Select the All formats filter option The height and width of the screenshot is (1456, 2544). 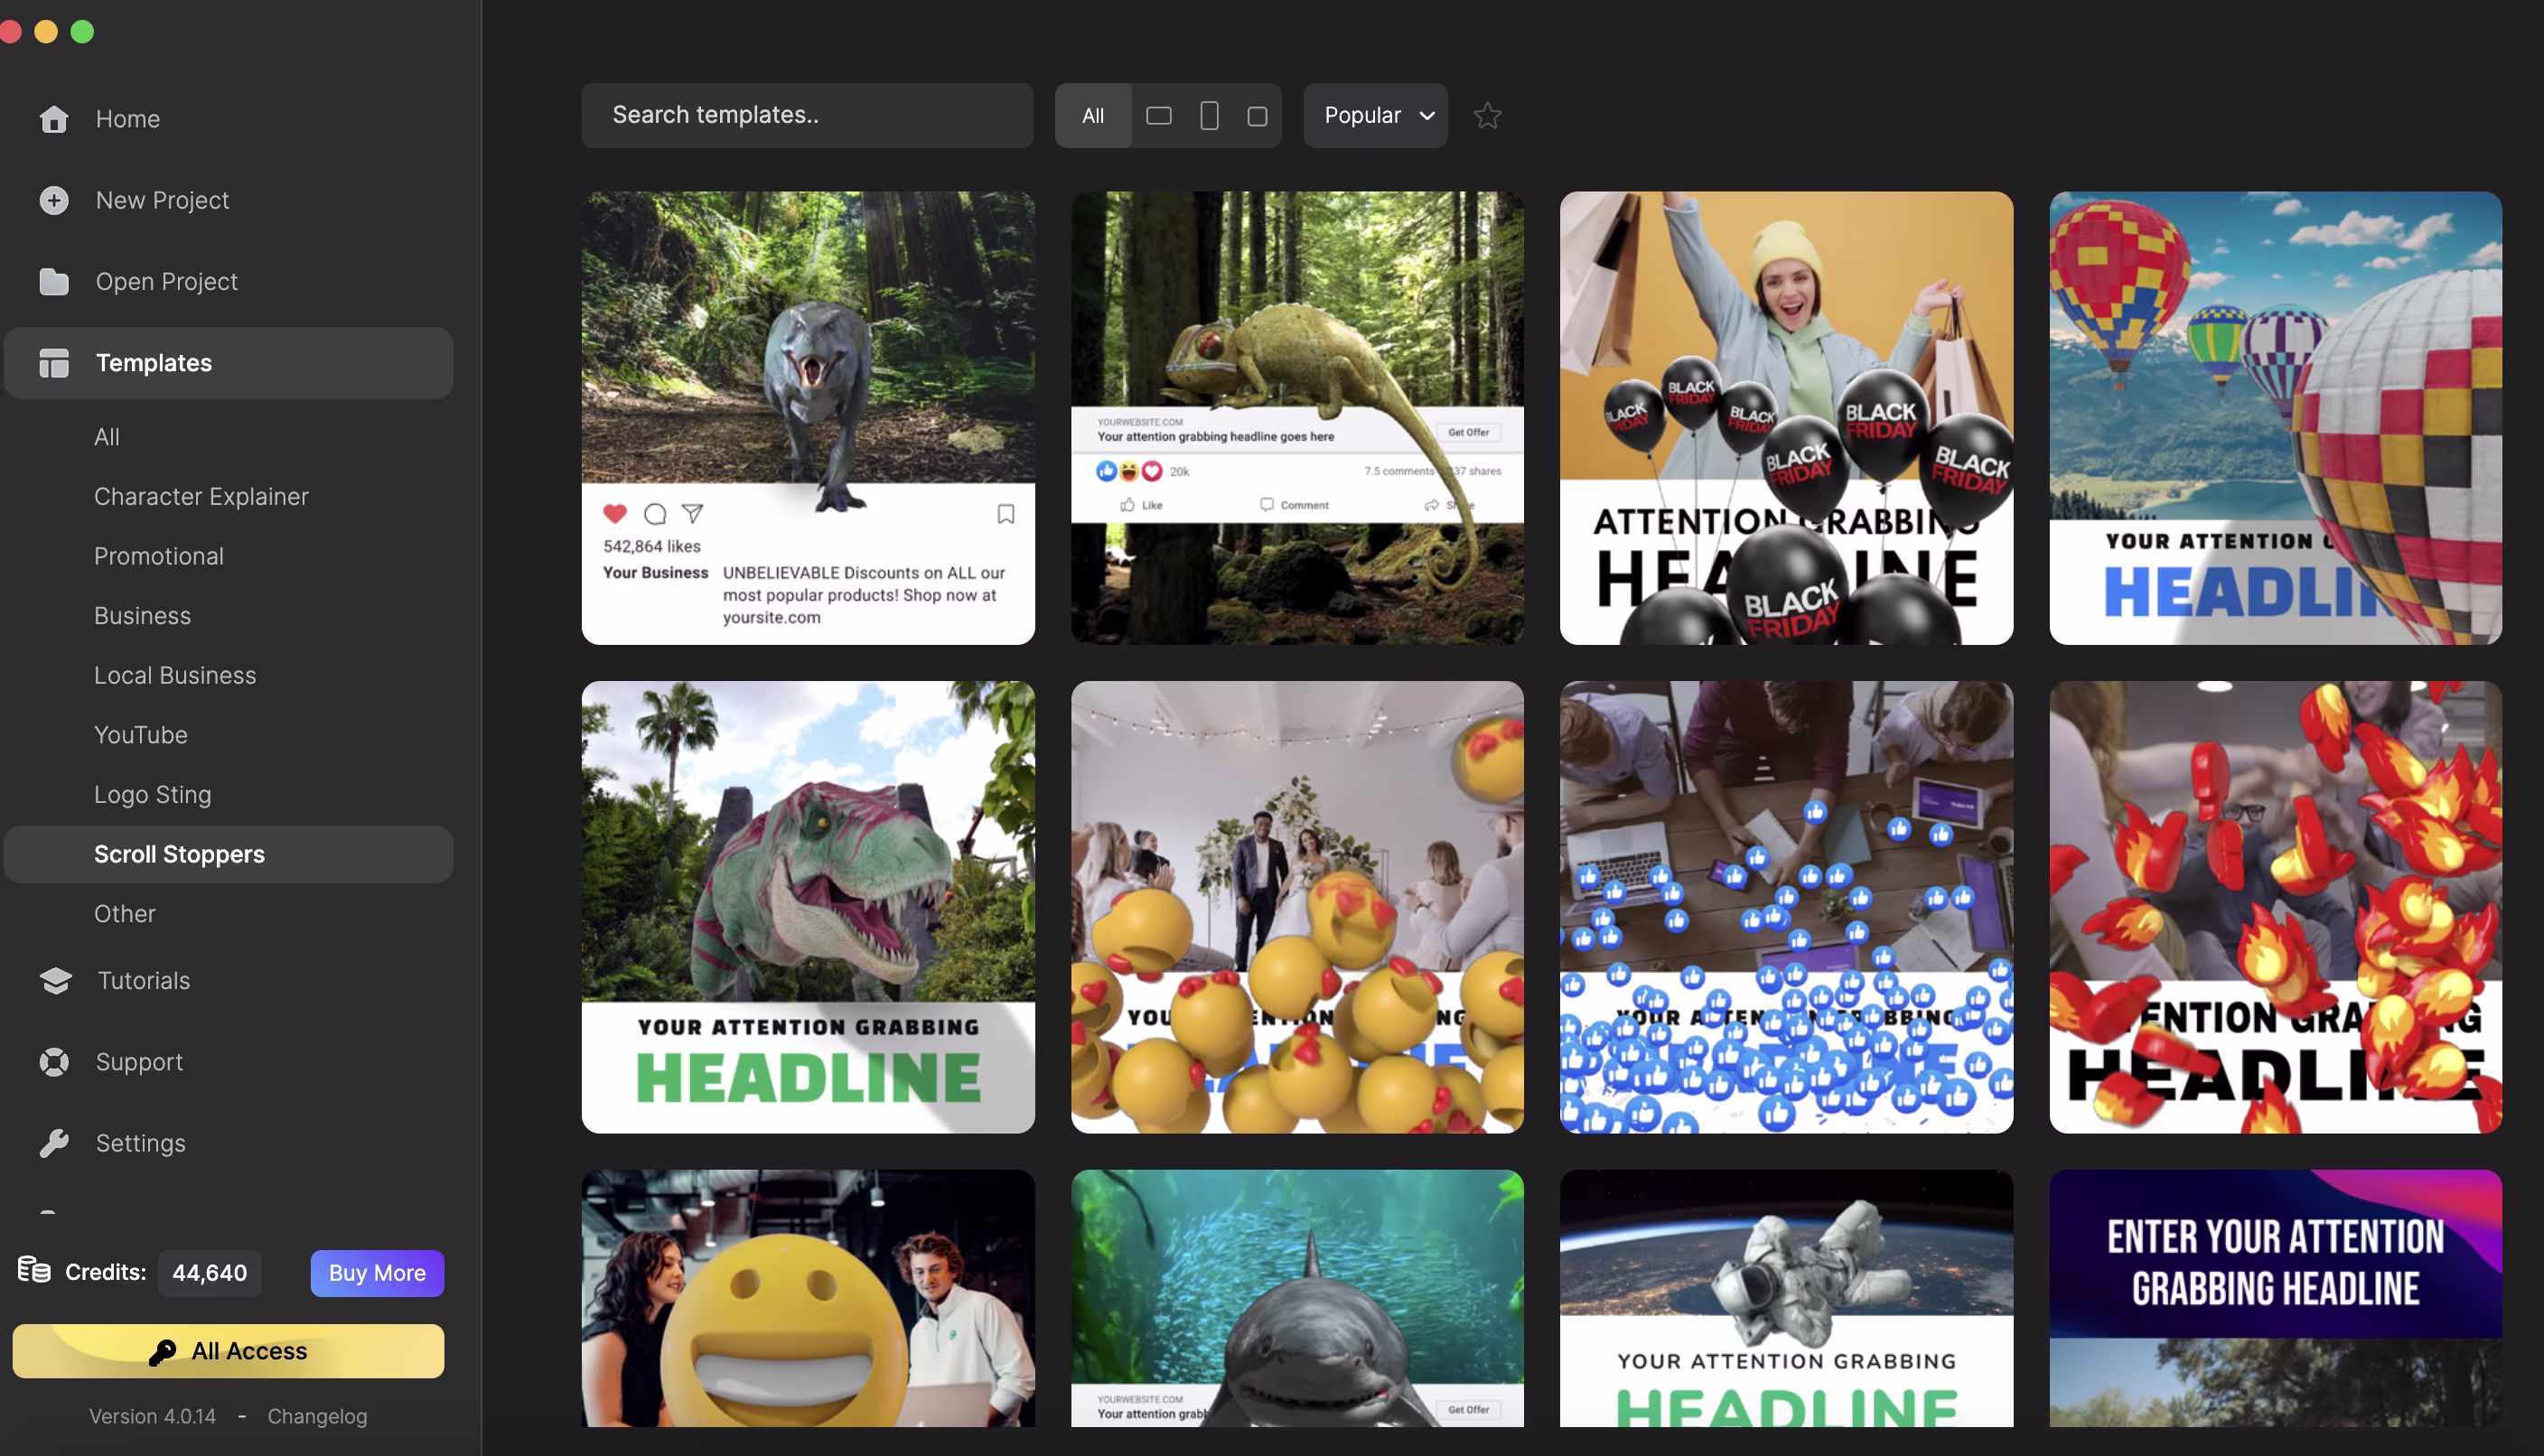click(1093, 115)
